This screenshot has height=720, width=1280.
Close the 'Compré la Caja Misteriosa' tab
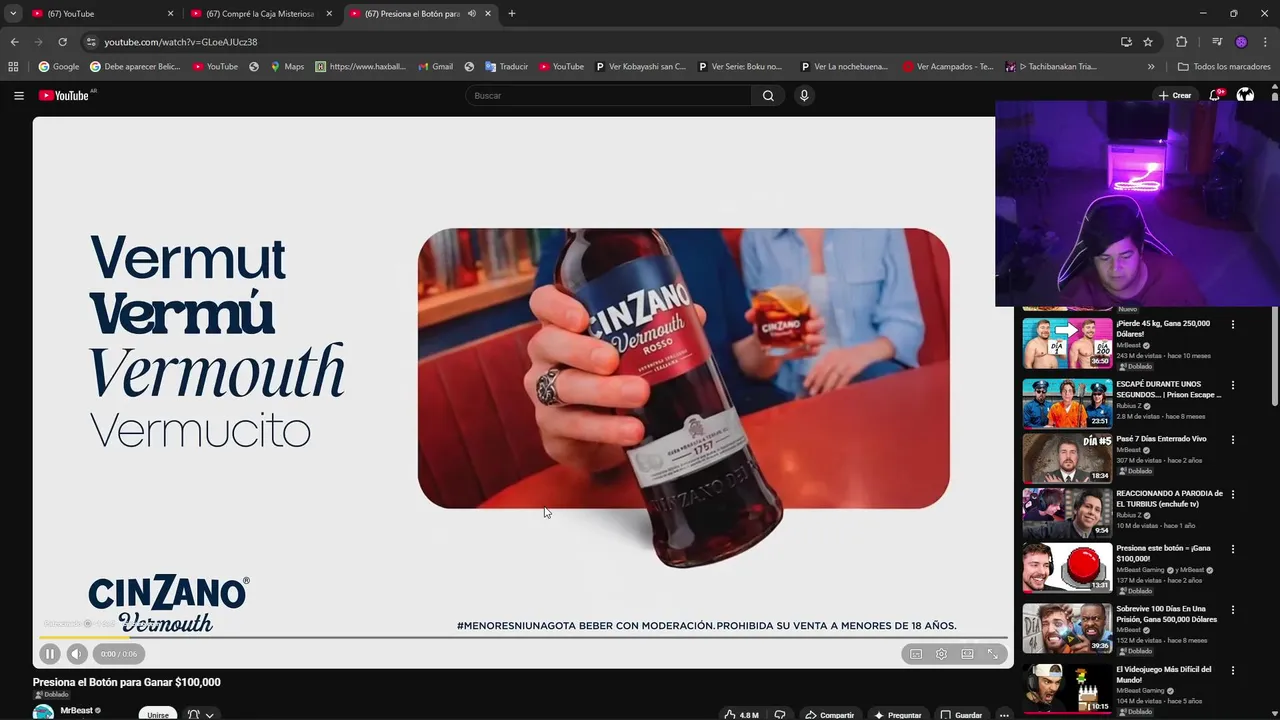click(329, 14)
